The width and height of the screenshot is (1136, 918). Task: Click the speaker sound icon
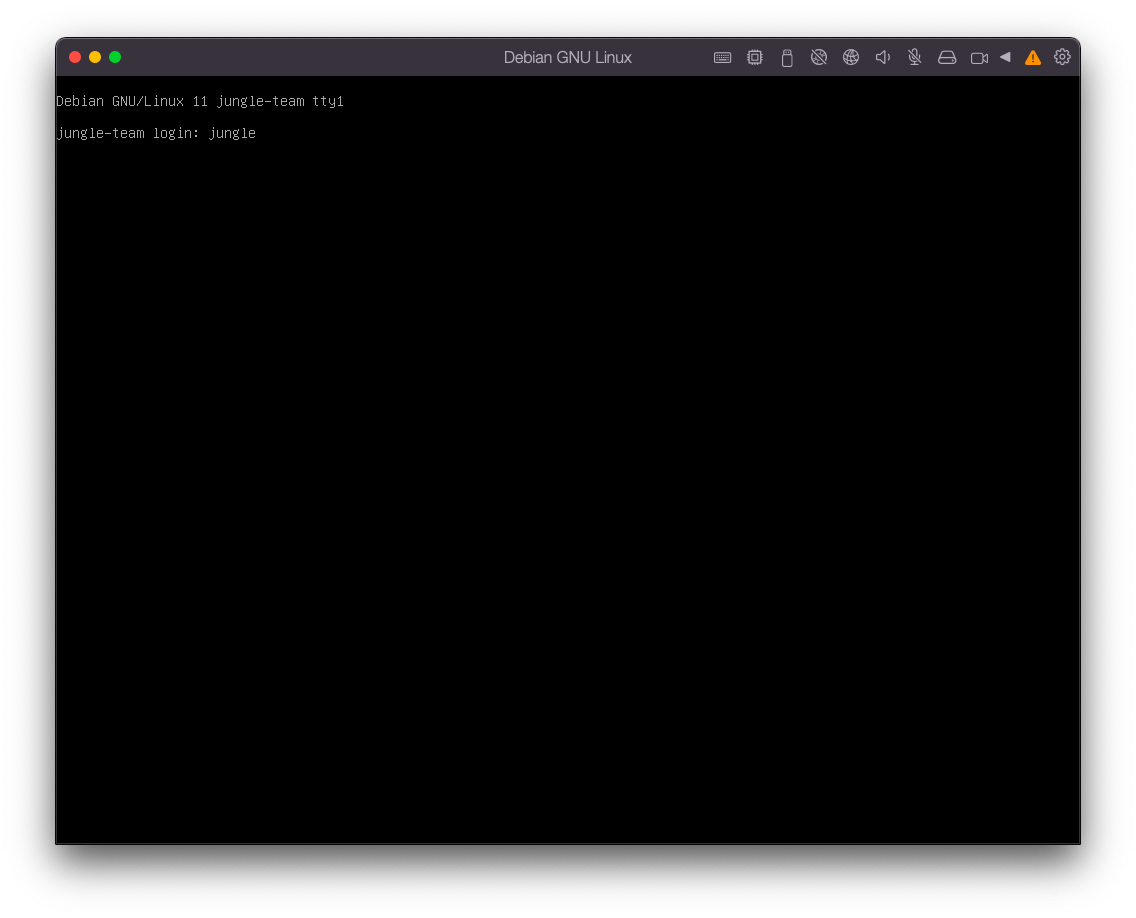click(x=883, y=58)
